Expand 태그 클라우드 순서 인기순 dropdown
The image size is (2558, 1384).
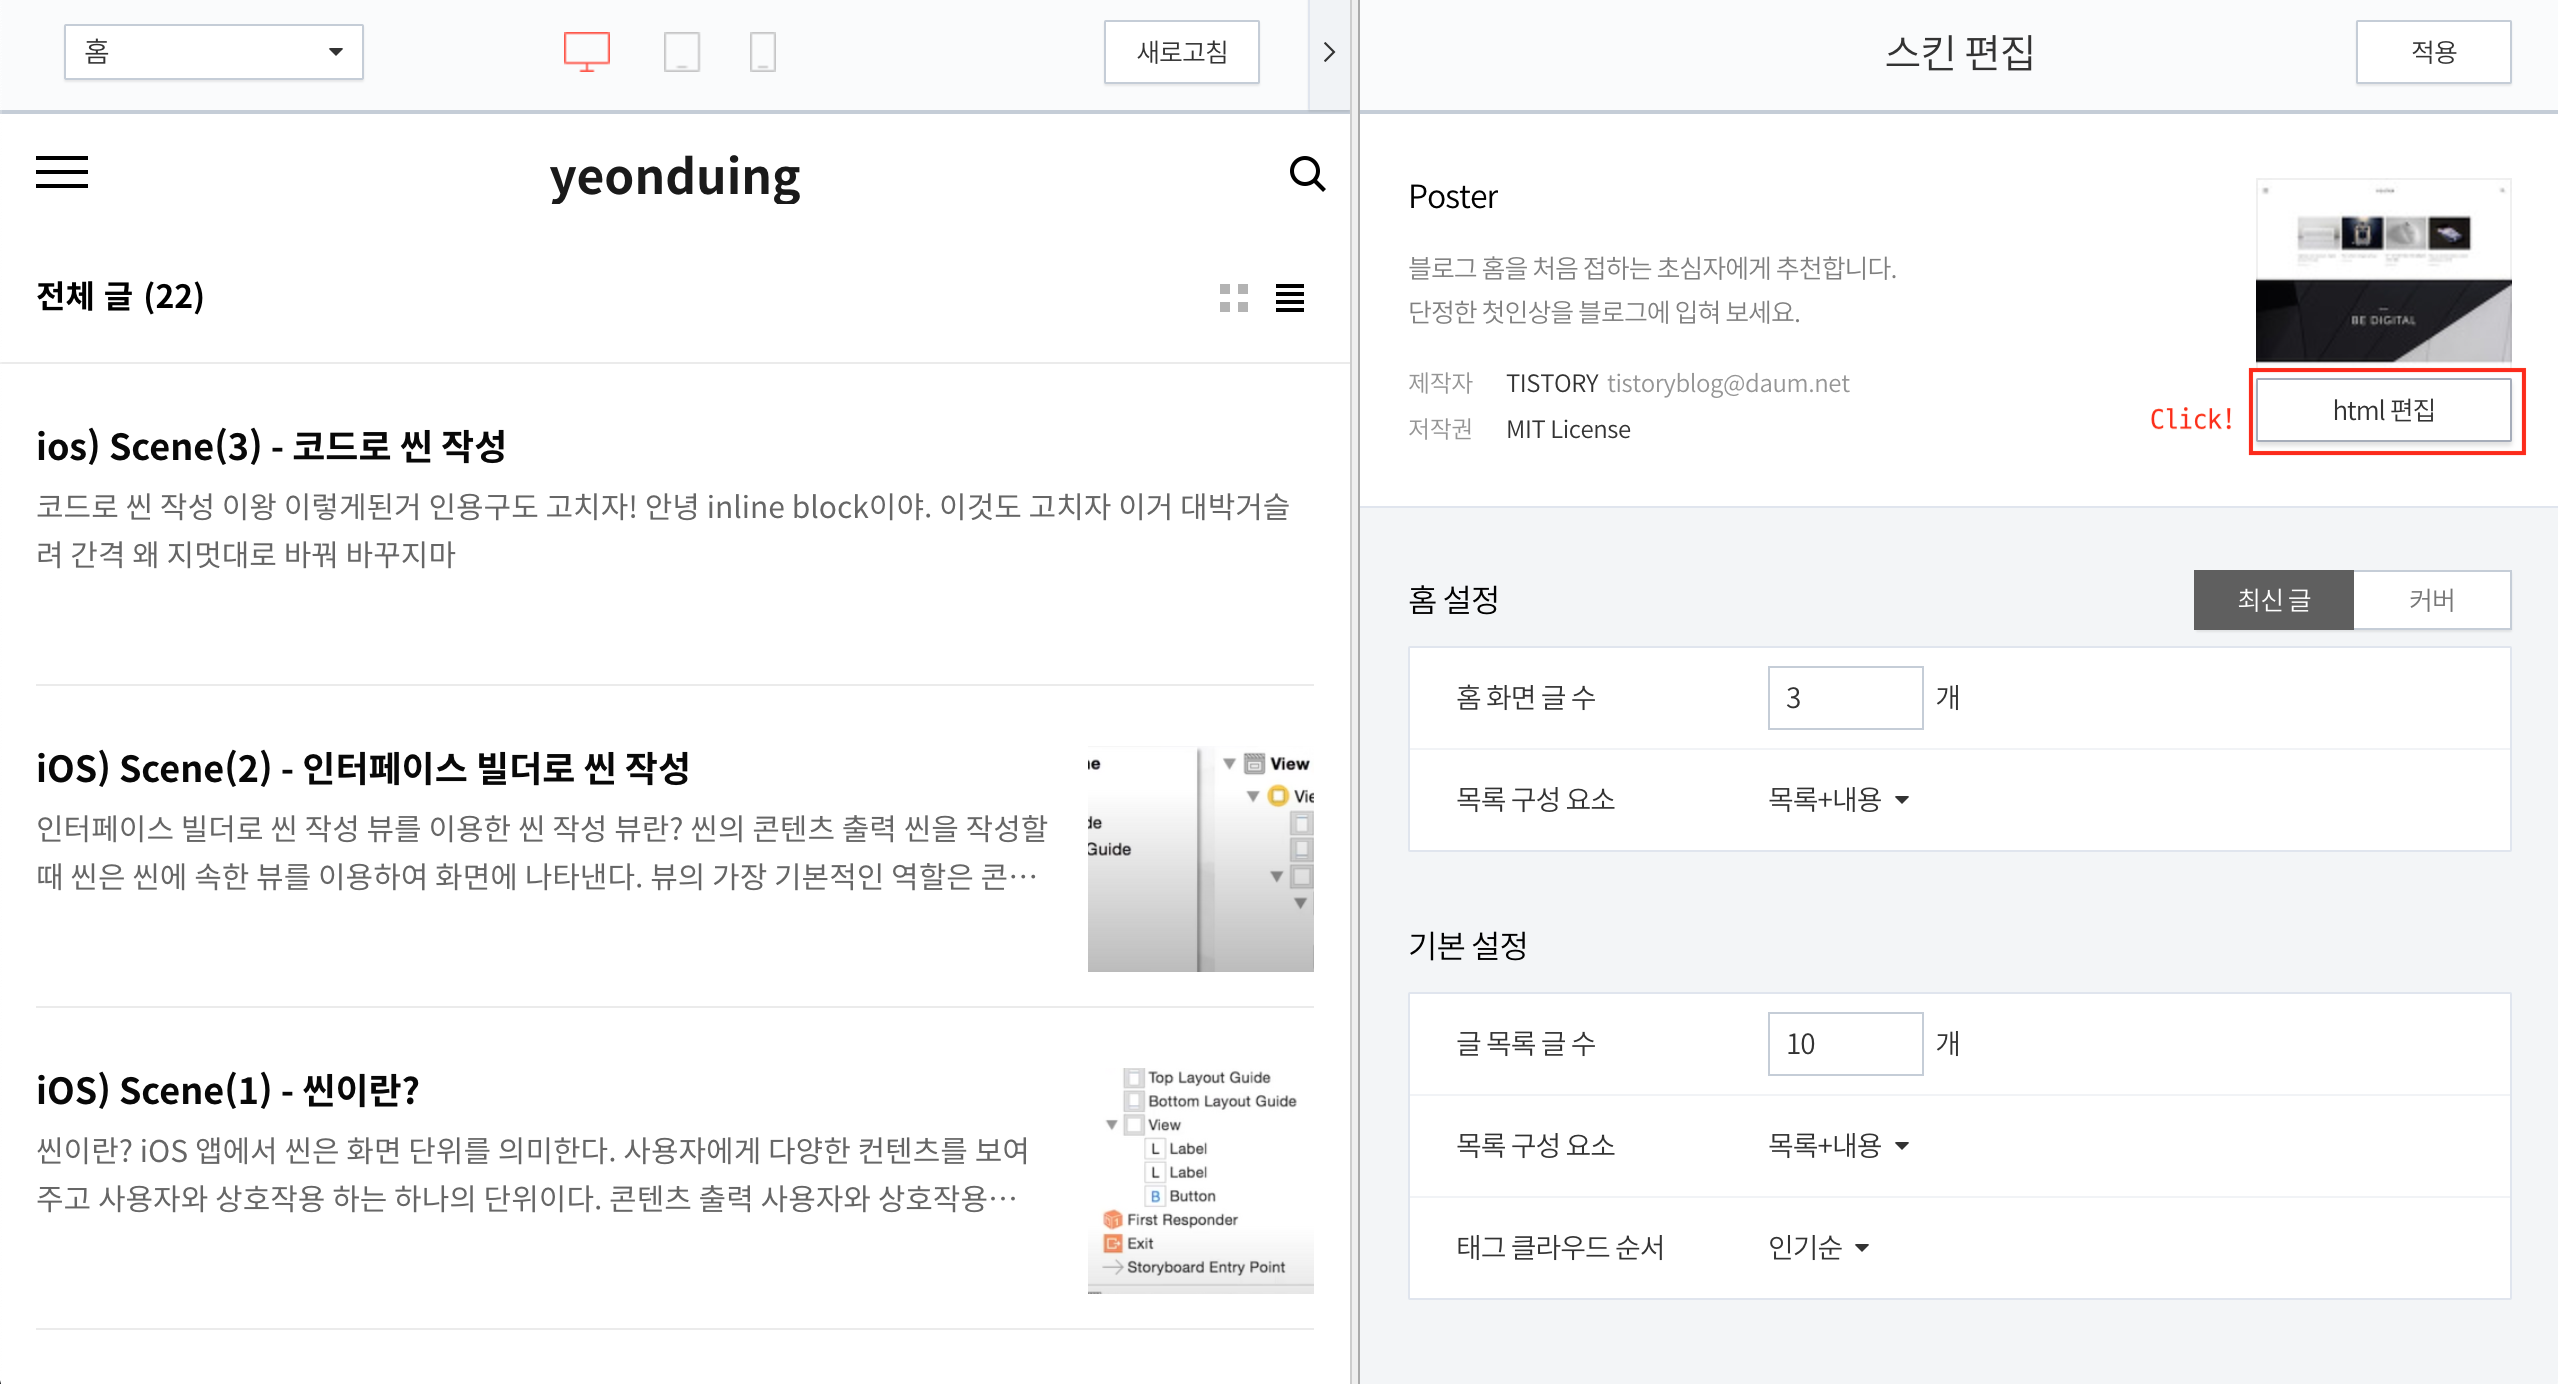tap(1818, 1247)
